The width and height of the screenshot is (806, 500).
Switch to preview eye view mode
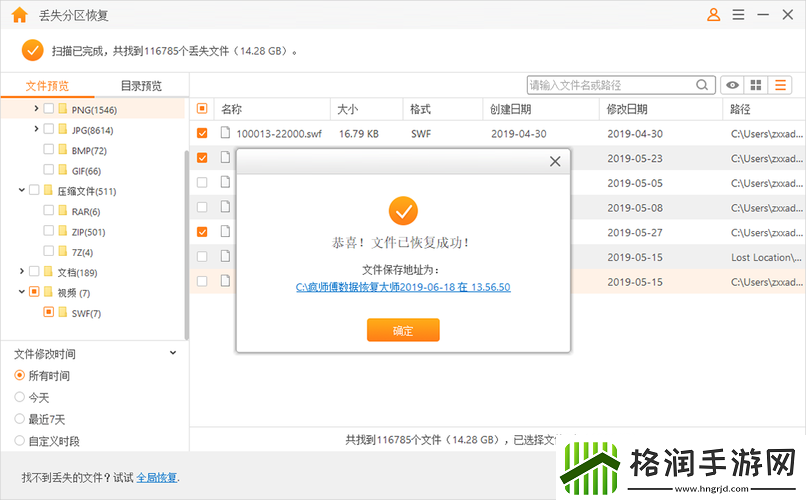(732, 85)
